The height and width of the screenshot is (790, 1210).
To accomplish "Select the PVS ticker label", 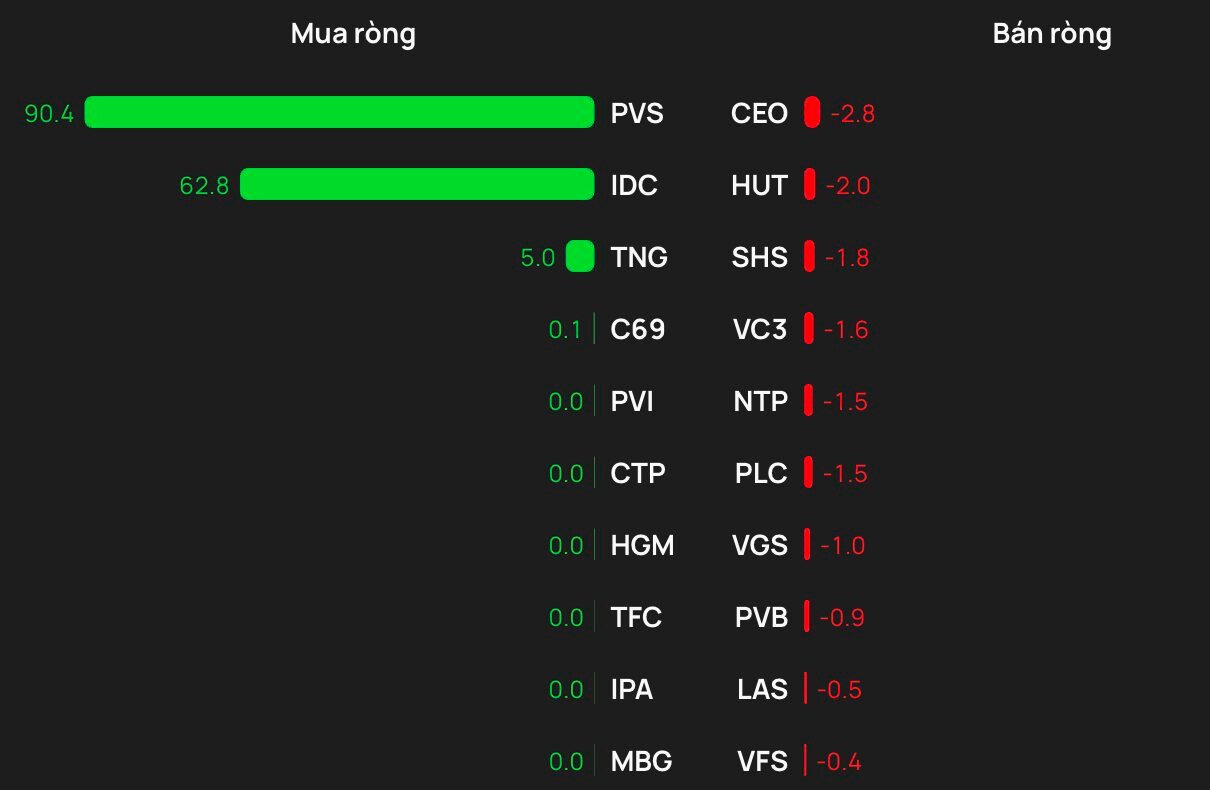I will click(x=637, y=113).
